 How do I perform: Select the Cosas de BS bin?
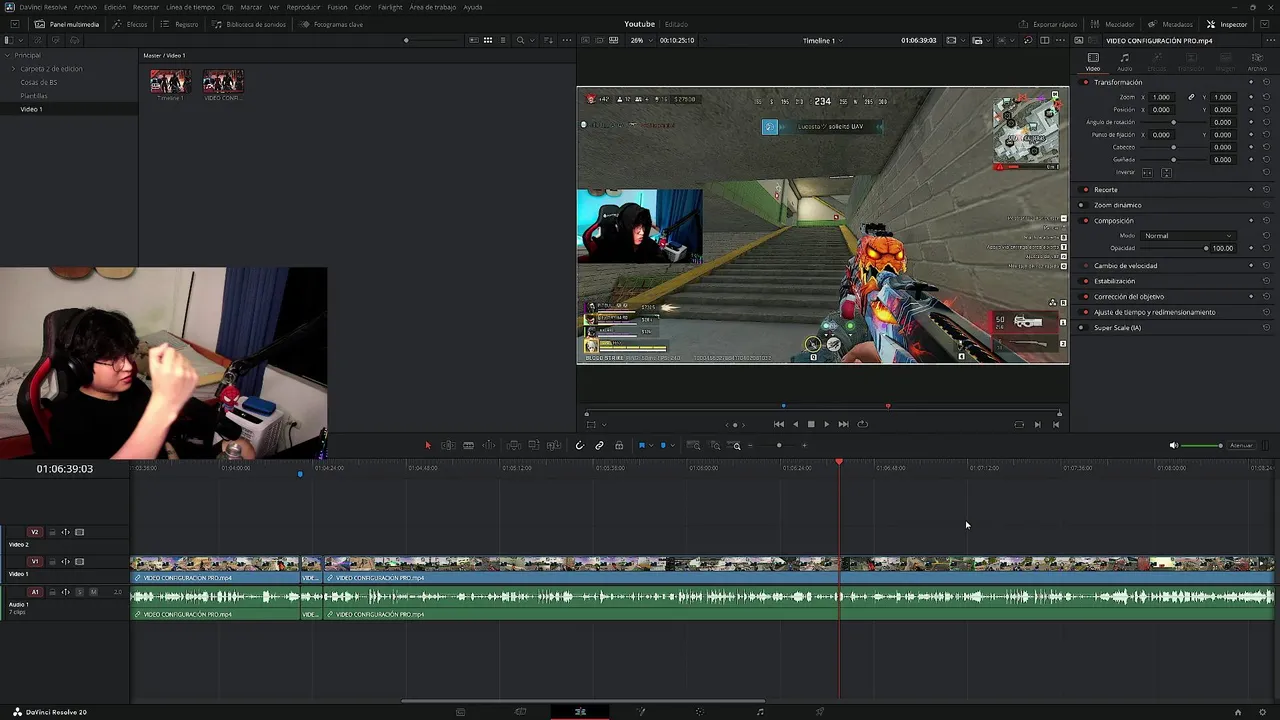coord(39,82)
